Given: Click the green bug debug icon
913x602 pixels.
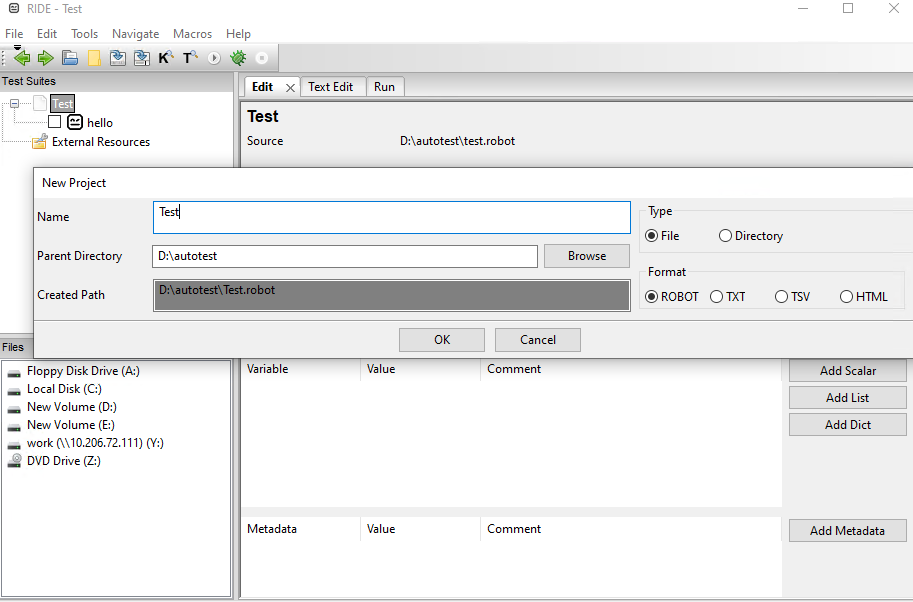Looking at the screenshot, I should pos(238,58).
